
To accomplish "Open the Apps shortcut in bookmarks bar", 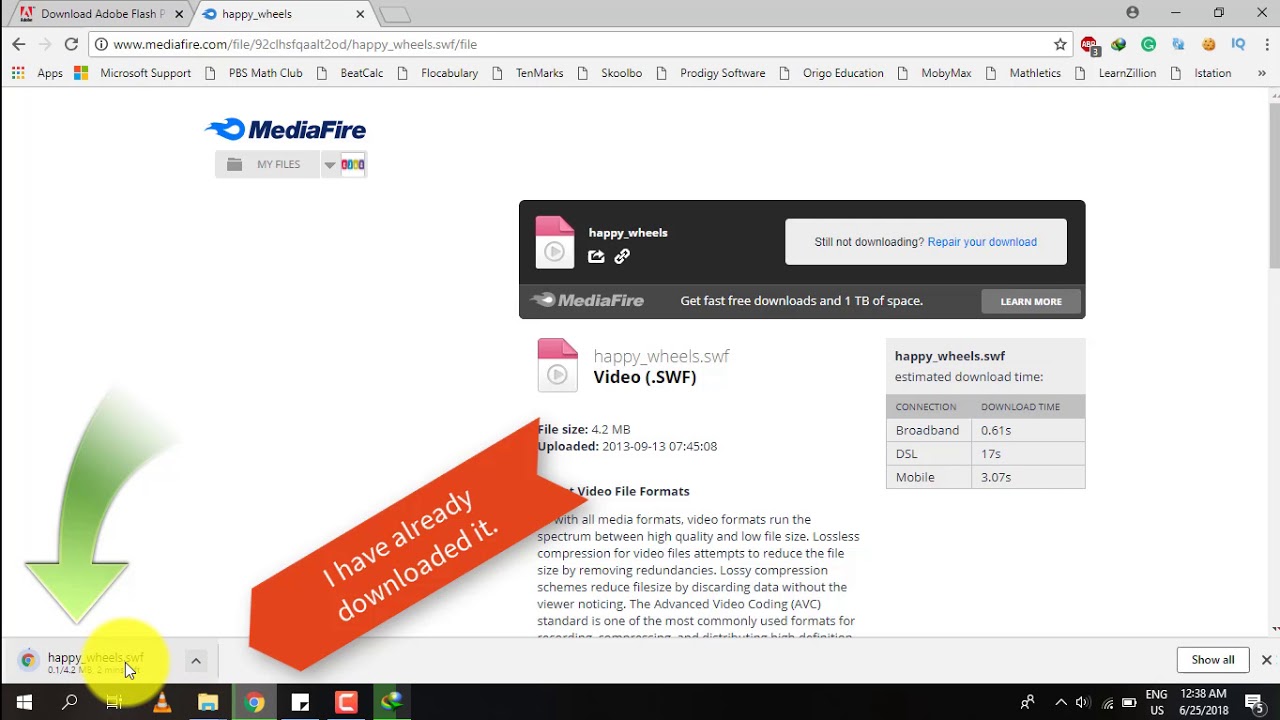I will click(x=37, y=73).
